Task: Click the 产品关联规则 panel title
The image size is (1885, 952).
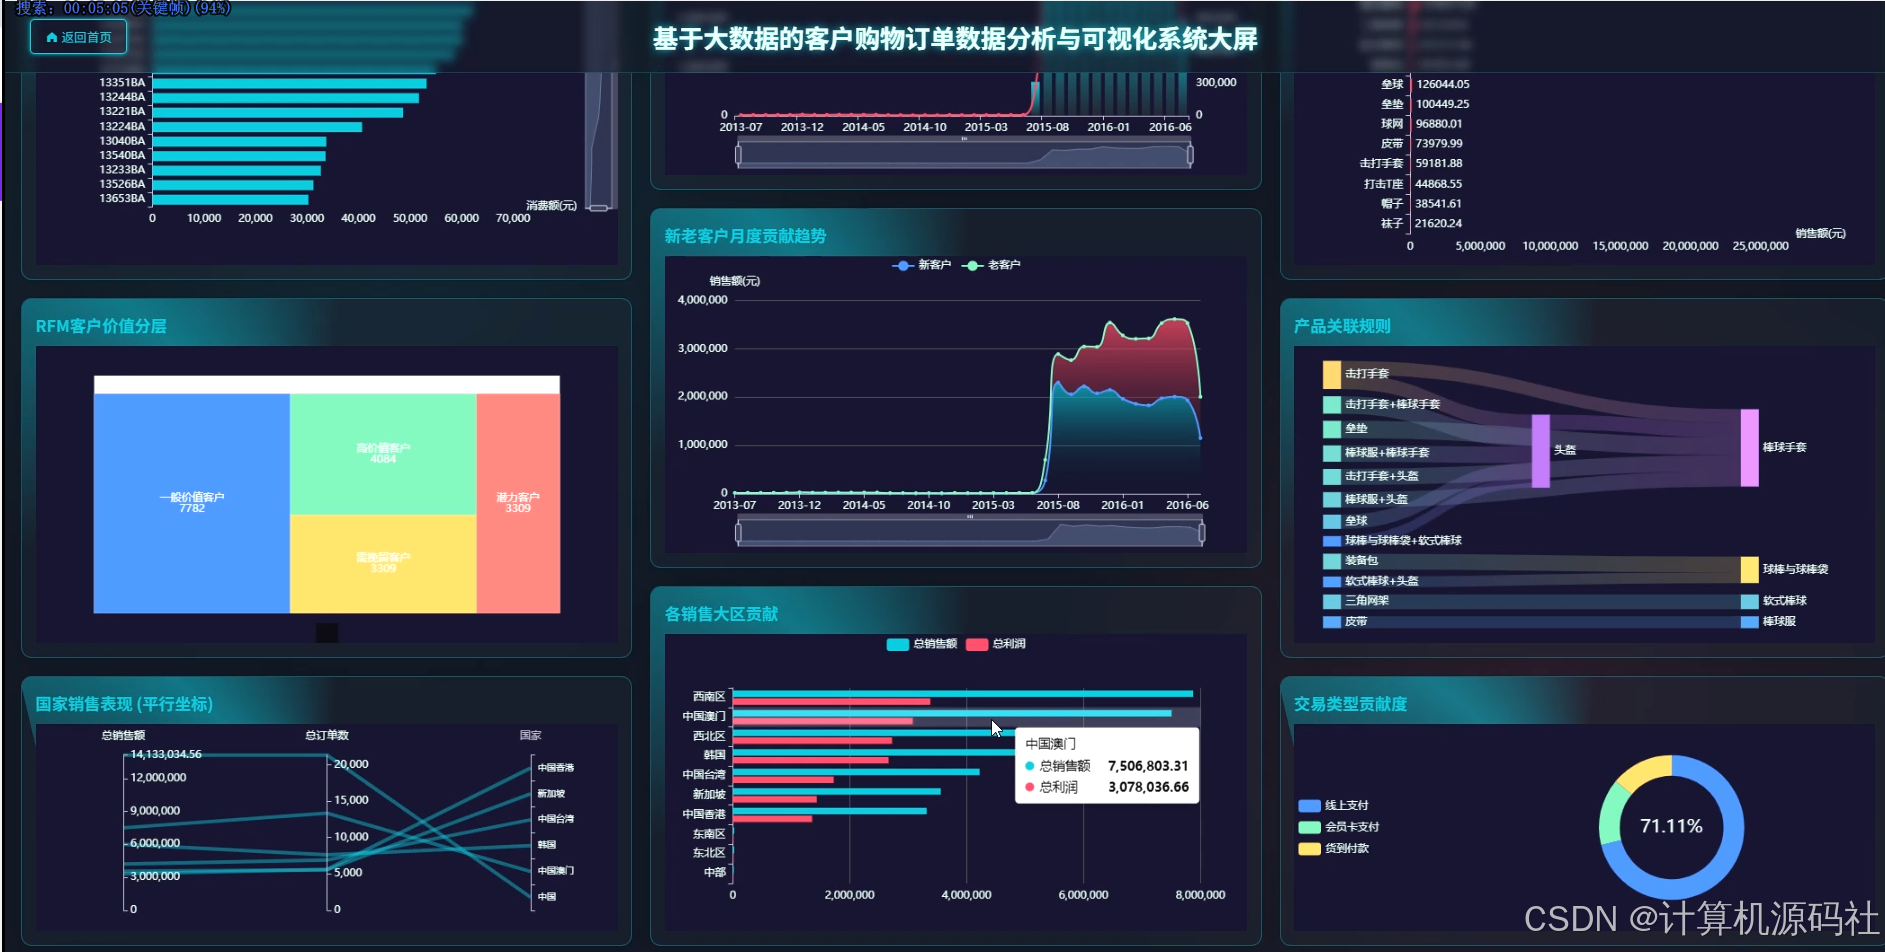Action: (1342, 326)
